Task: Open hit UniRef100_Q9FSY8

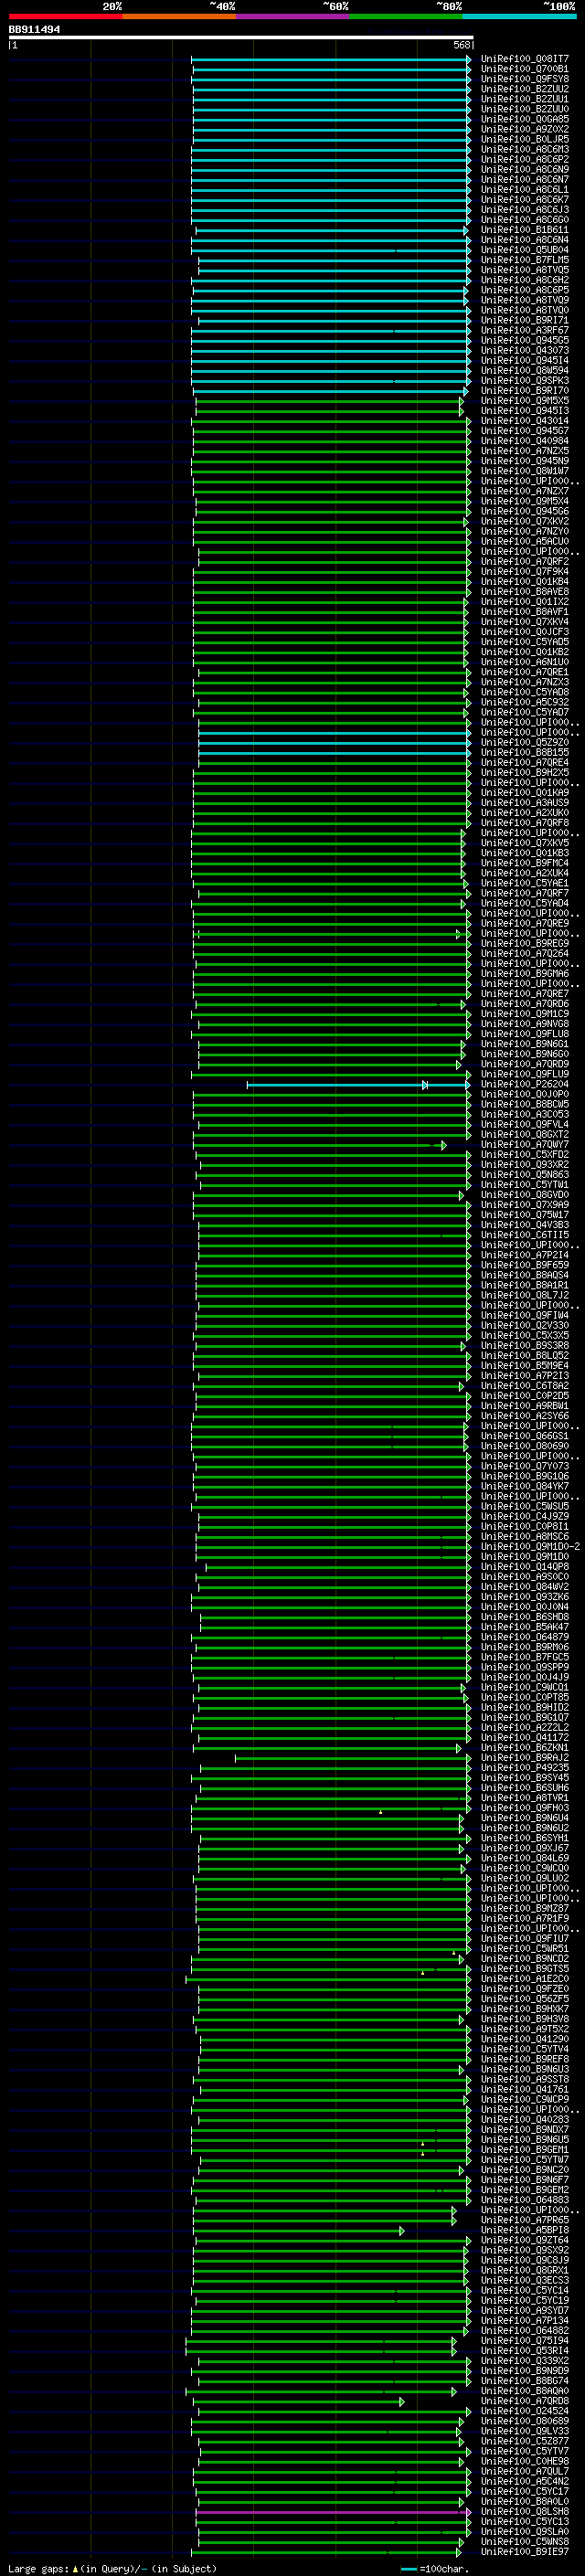Action: [x=524, y=79]
